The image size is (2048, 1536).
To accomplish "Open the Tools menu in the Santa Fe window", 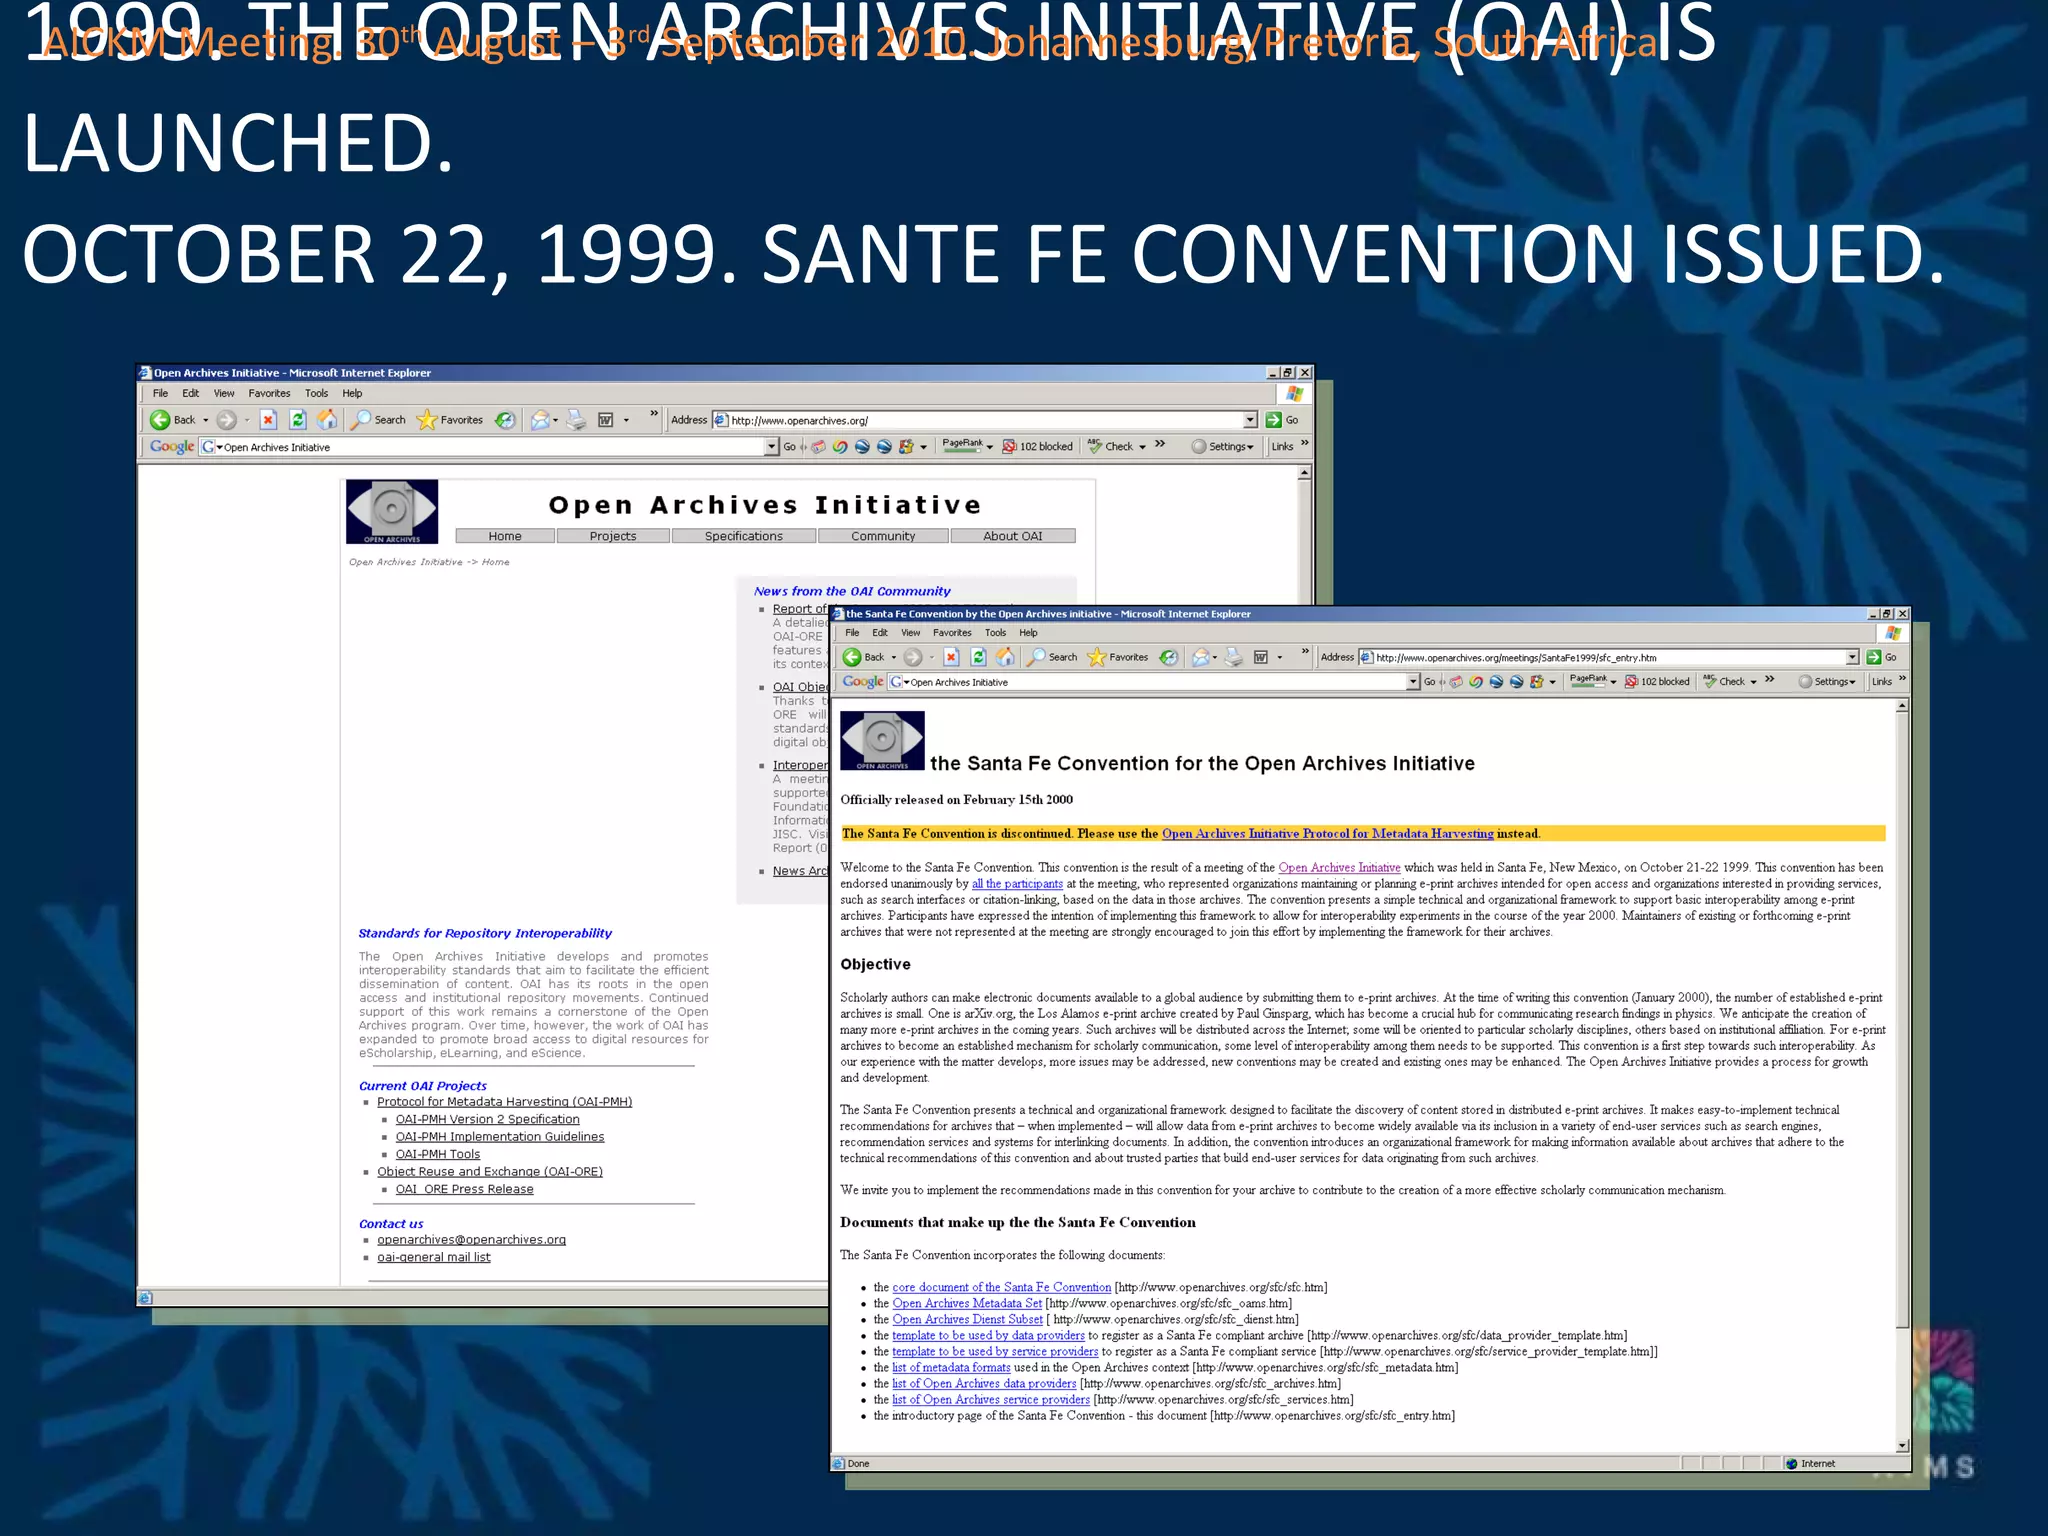I will coord(995,633).
